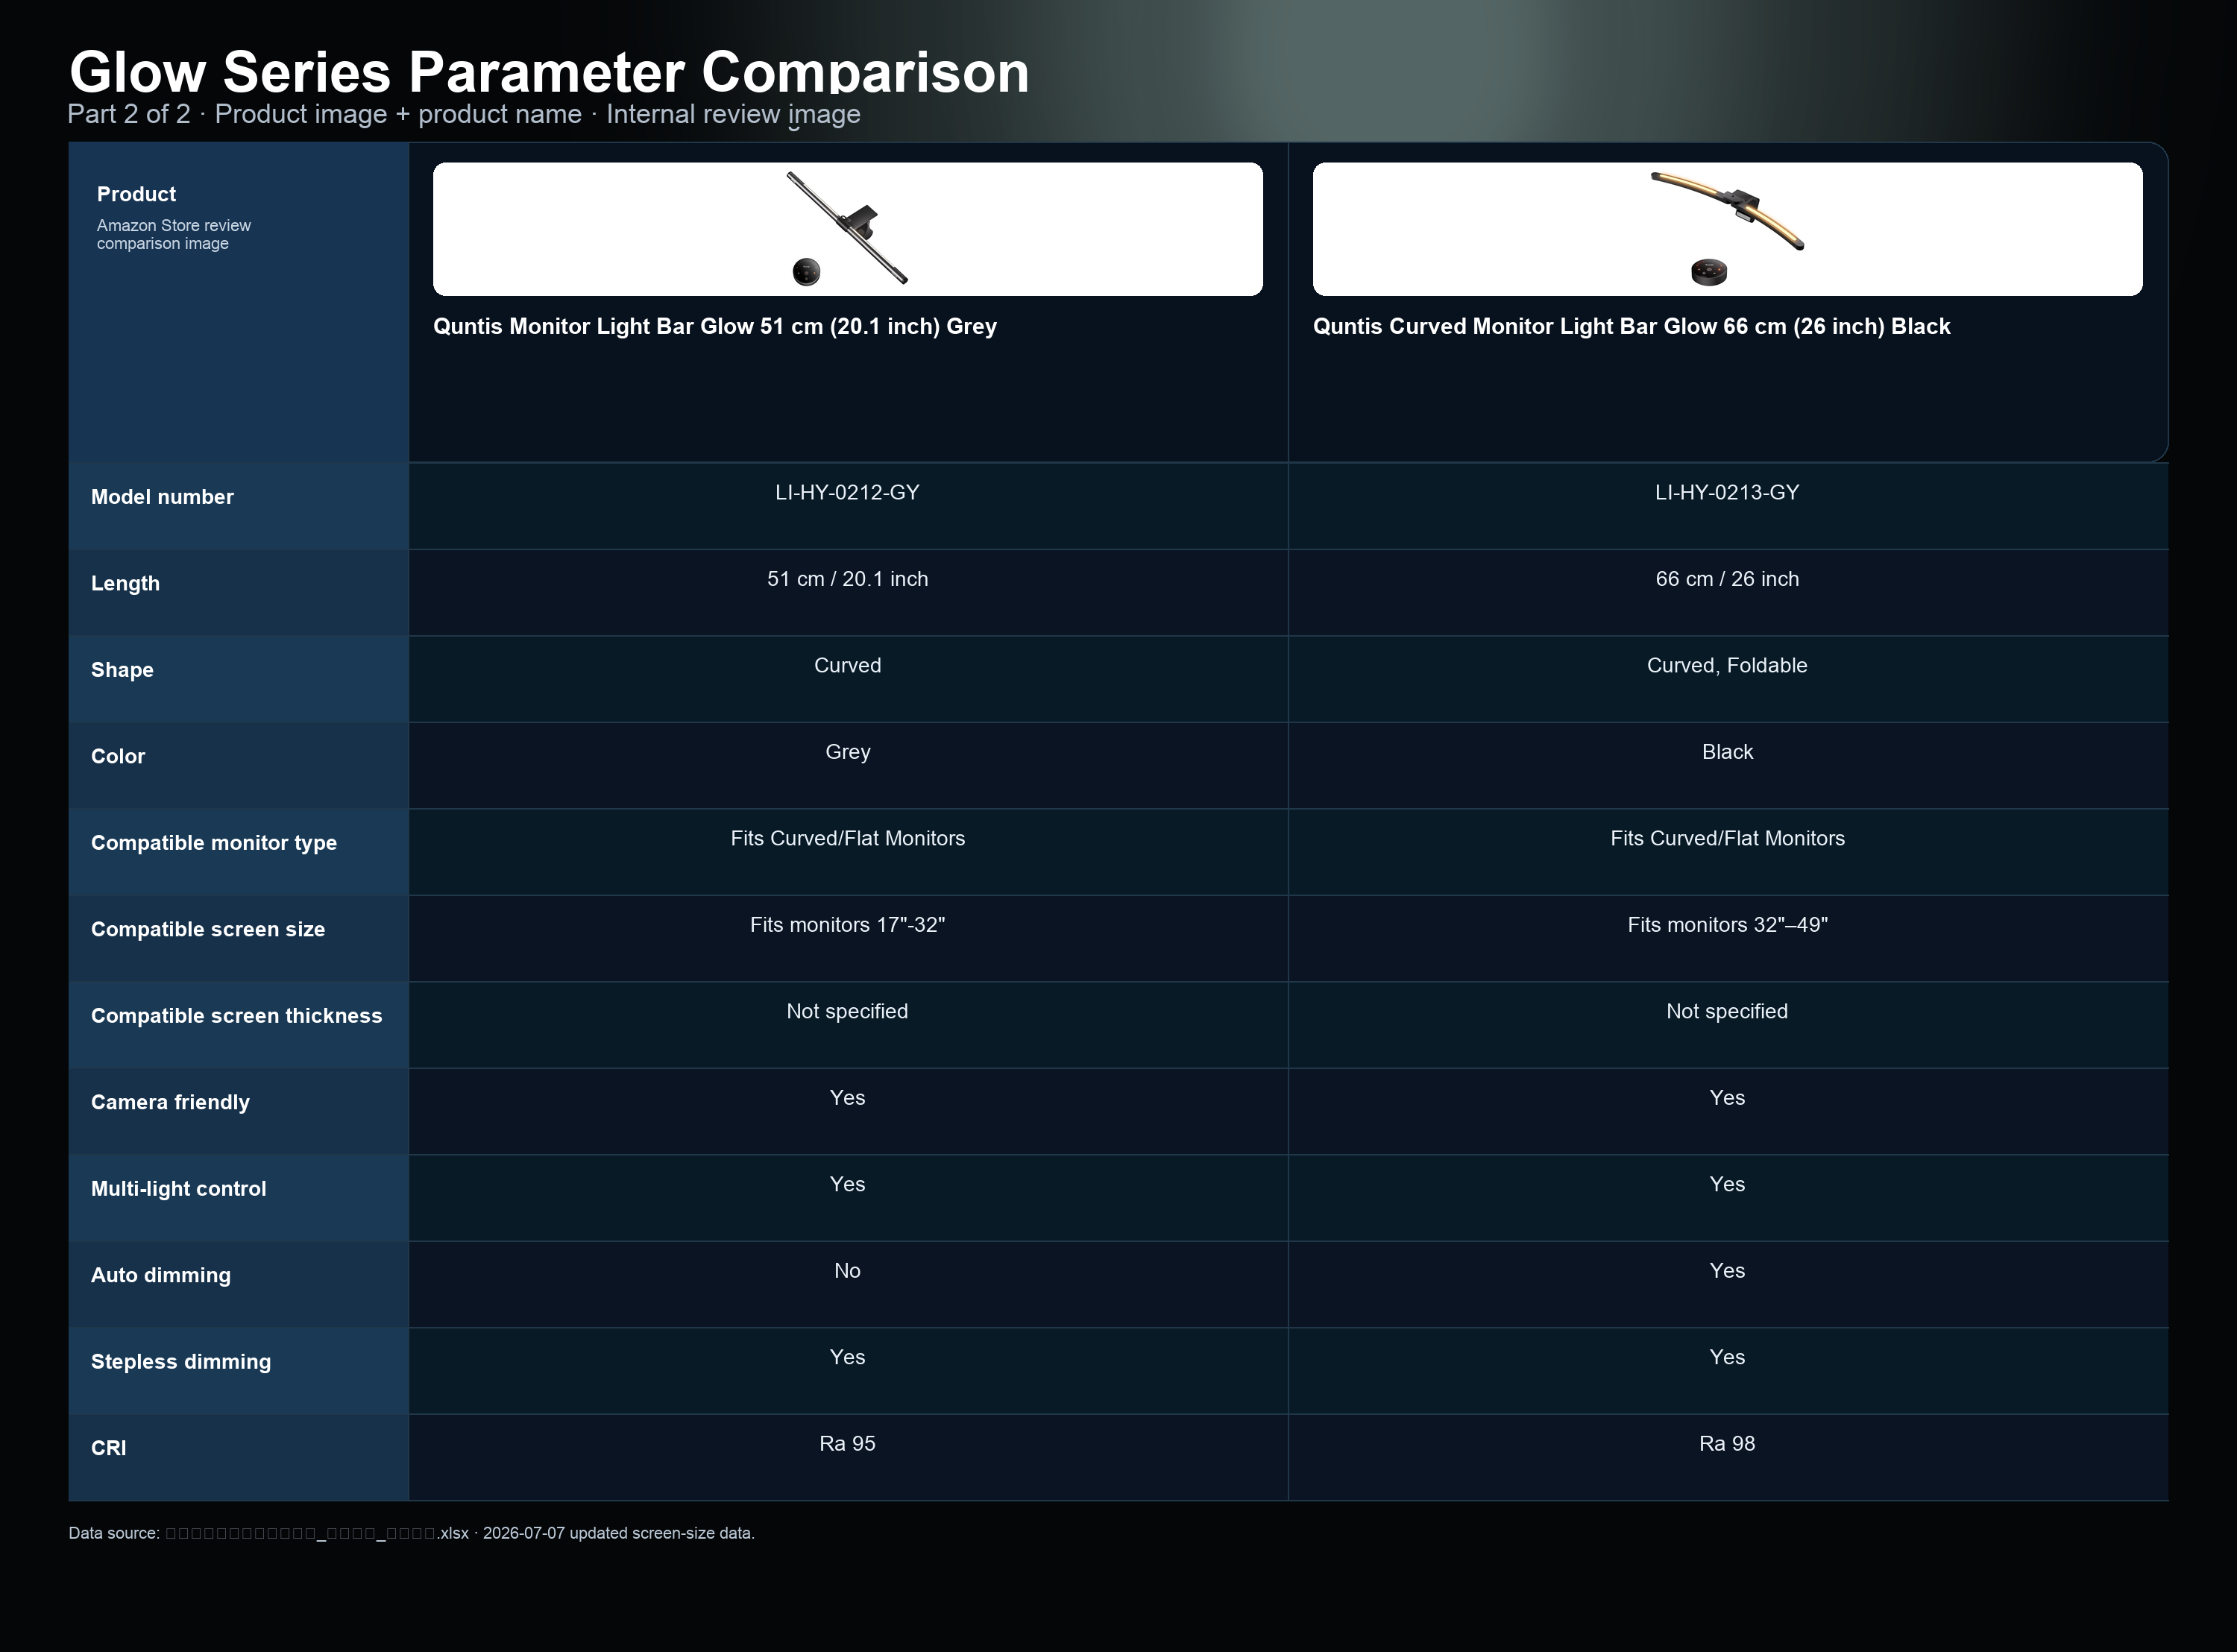Select Stepless dimming "Yes" for grey model
2237x1652 pixels.
pos(847,1357)
